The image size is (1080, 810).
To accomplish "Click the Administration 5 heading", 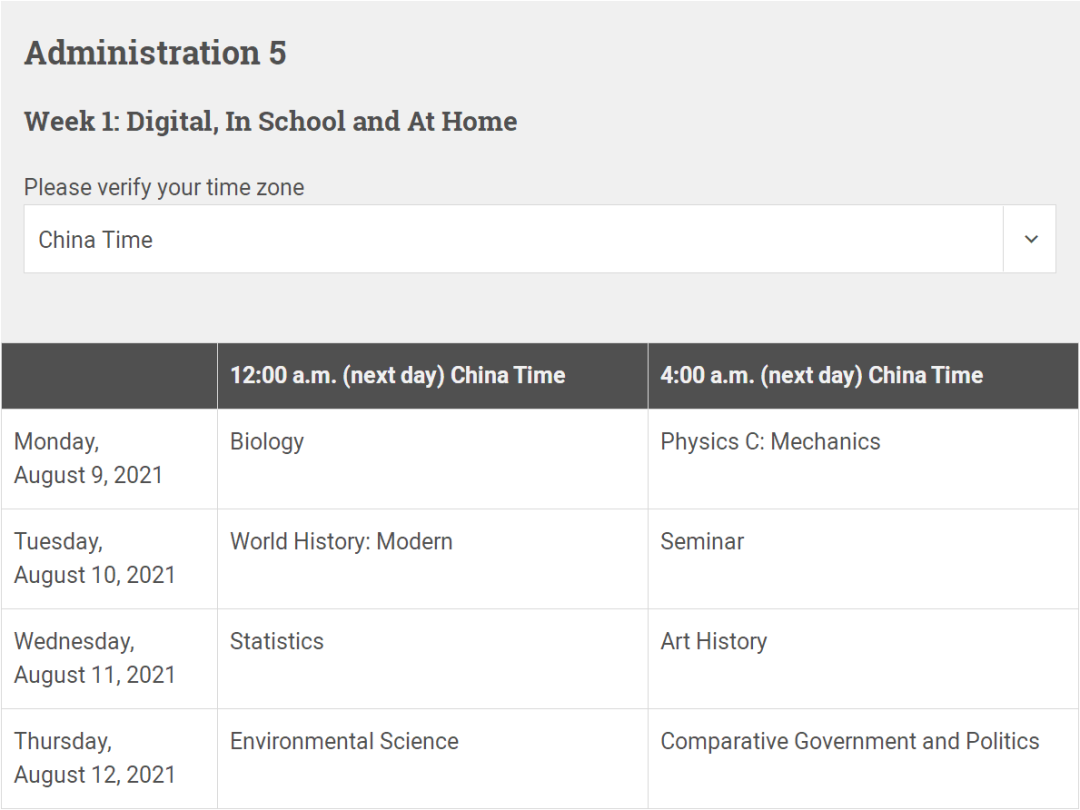I will click(155, 53).
